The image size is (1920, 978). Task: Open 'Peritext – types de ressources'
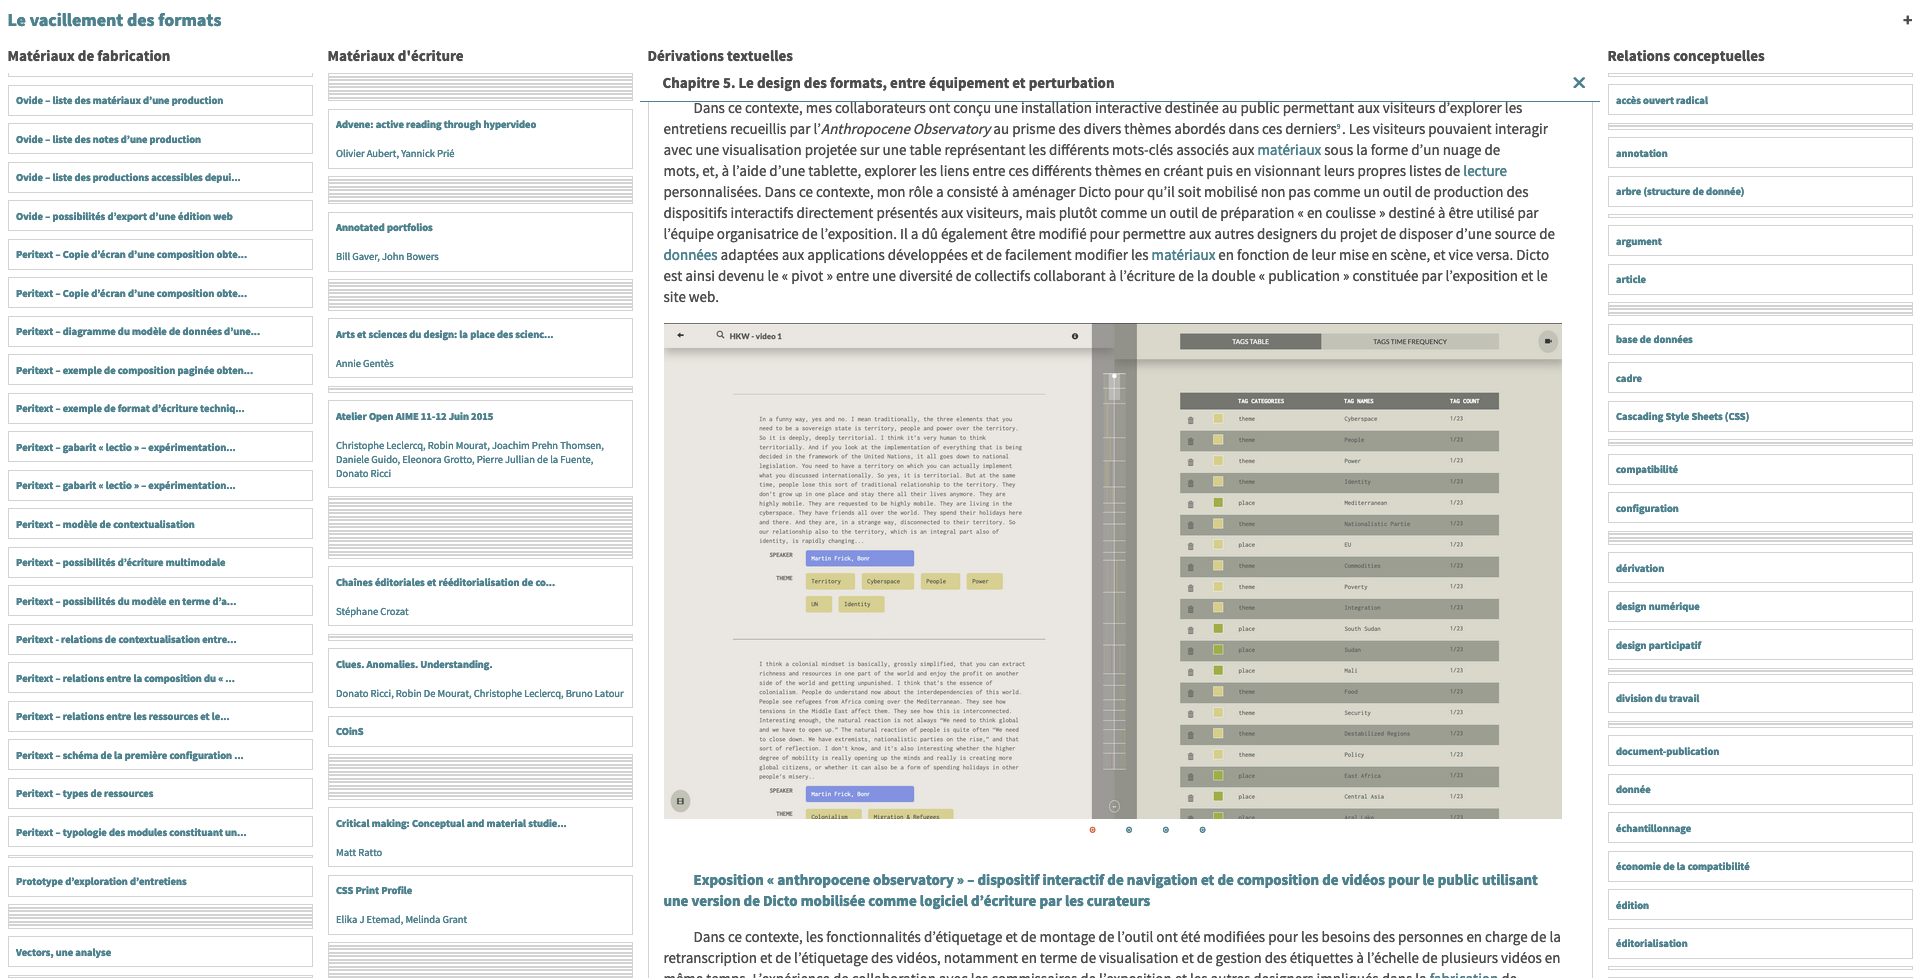click(x=160, y=793)
